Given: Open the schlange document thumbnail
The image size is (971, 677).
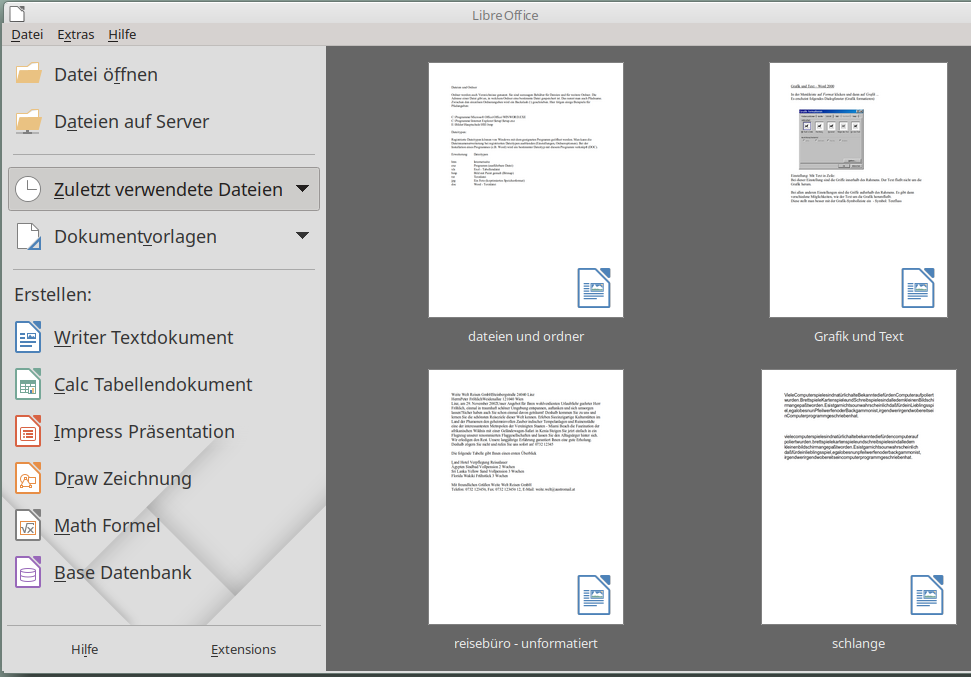Looking at the screenshot, I should [x=858, y=497].
